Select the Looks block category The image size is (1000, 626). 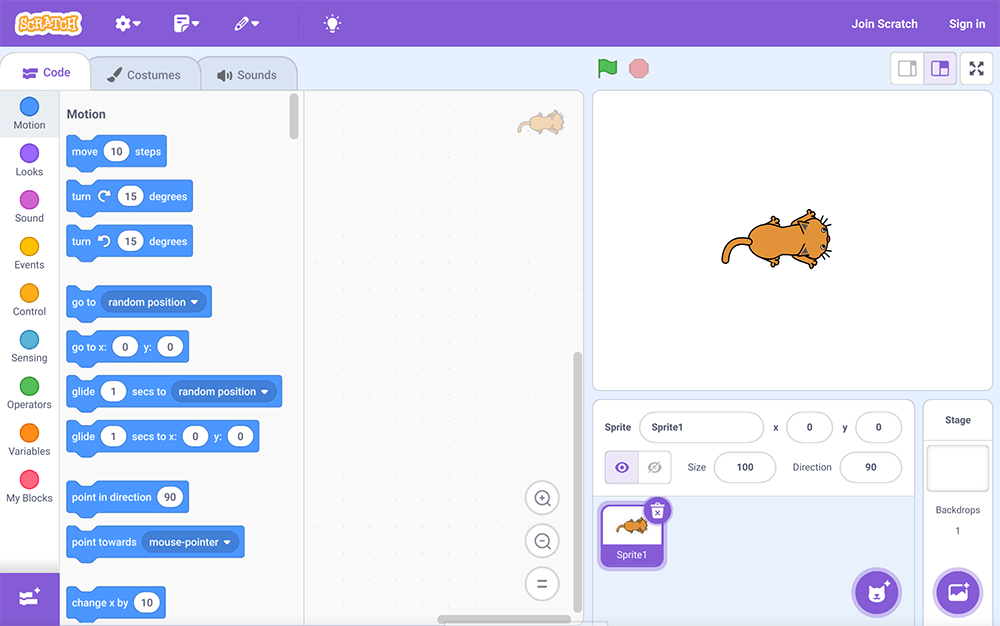tap(29, 160)
